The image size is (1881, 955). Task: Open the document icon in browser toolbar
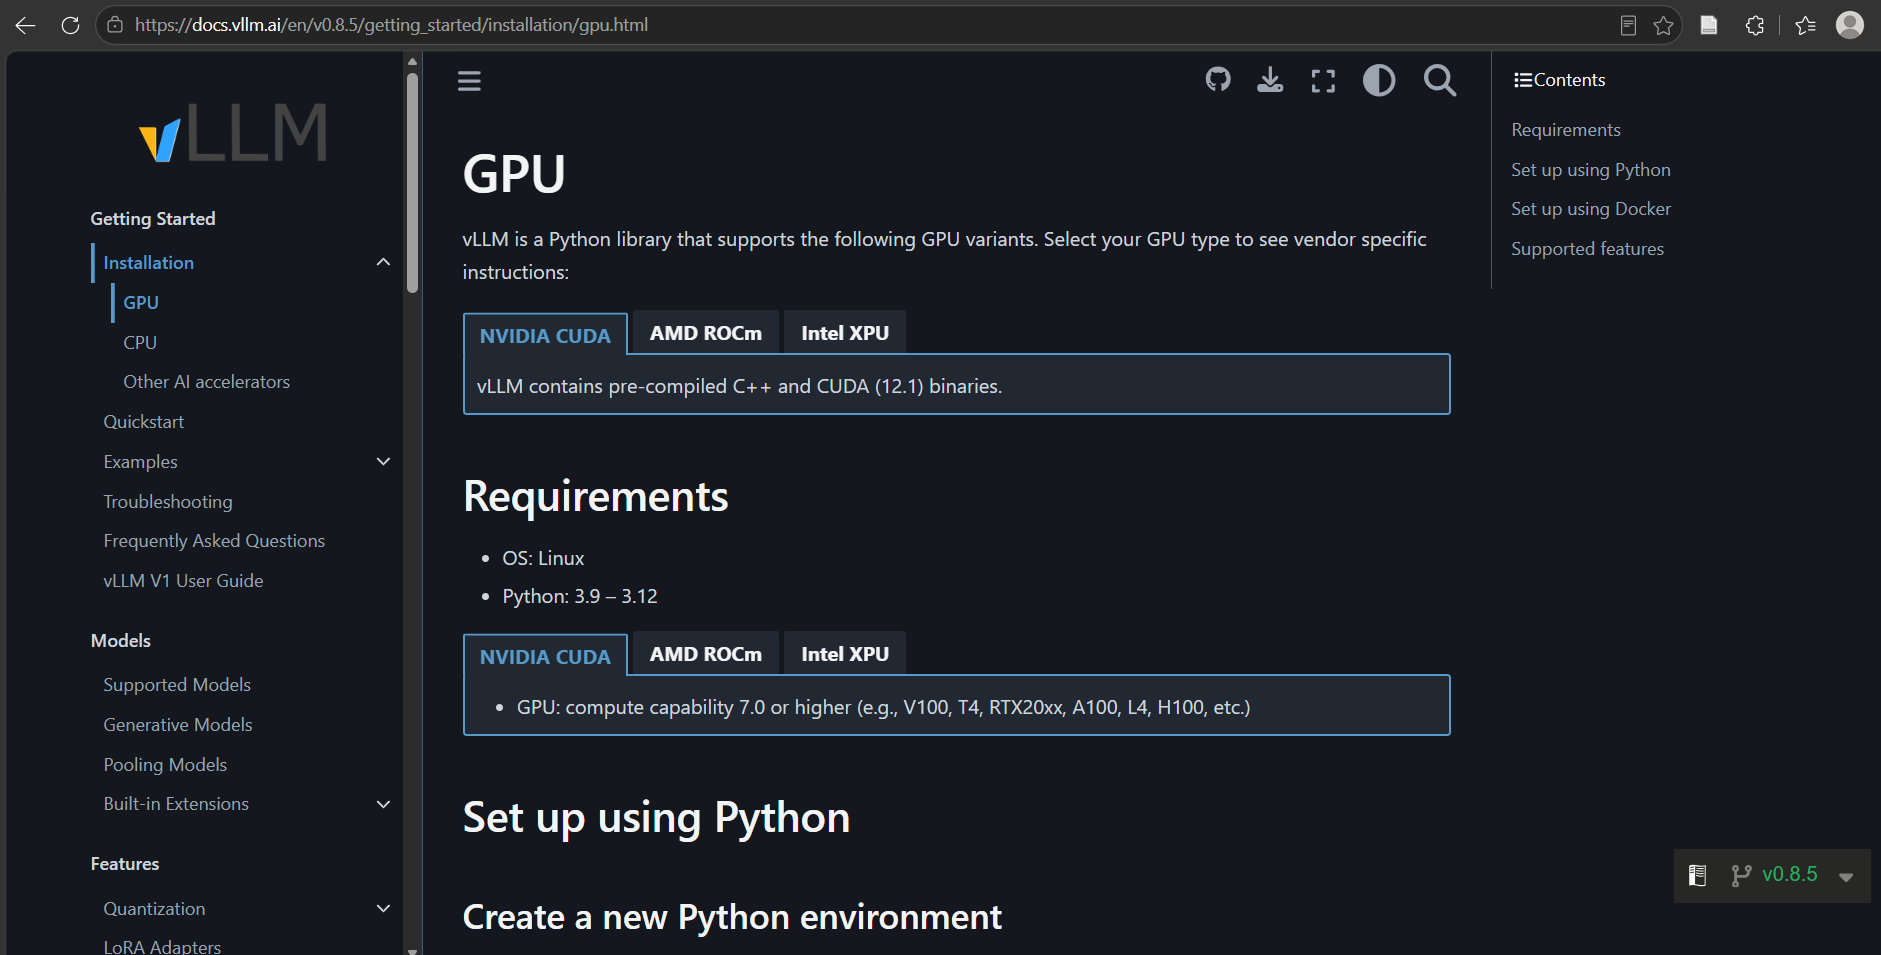[1709, 25]
